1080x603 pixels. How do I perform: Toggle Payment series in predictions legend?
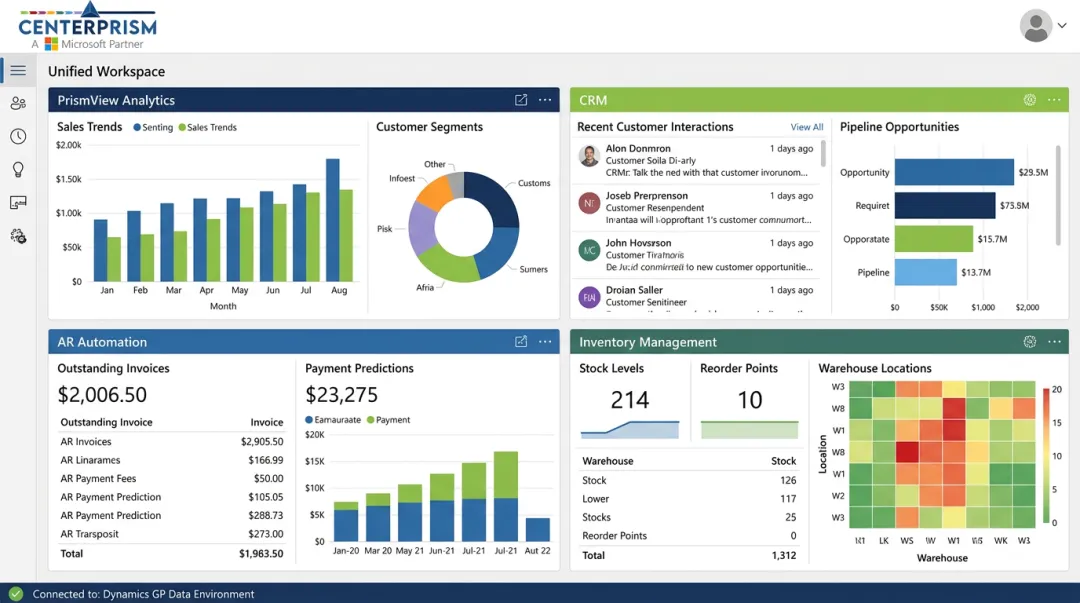click(388, 420)
